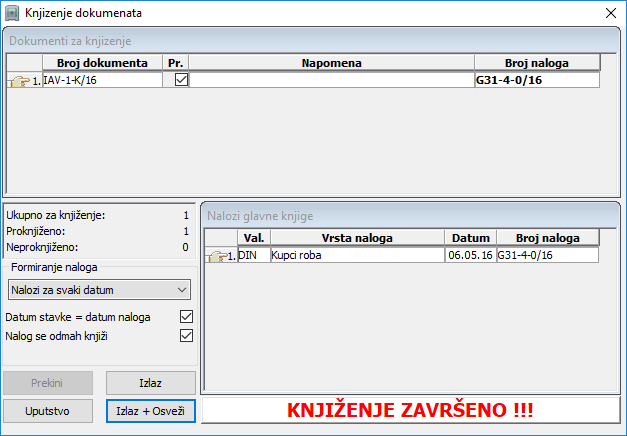Open Uputstvo instructions button

coord(47,411)
